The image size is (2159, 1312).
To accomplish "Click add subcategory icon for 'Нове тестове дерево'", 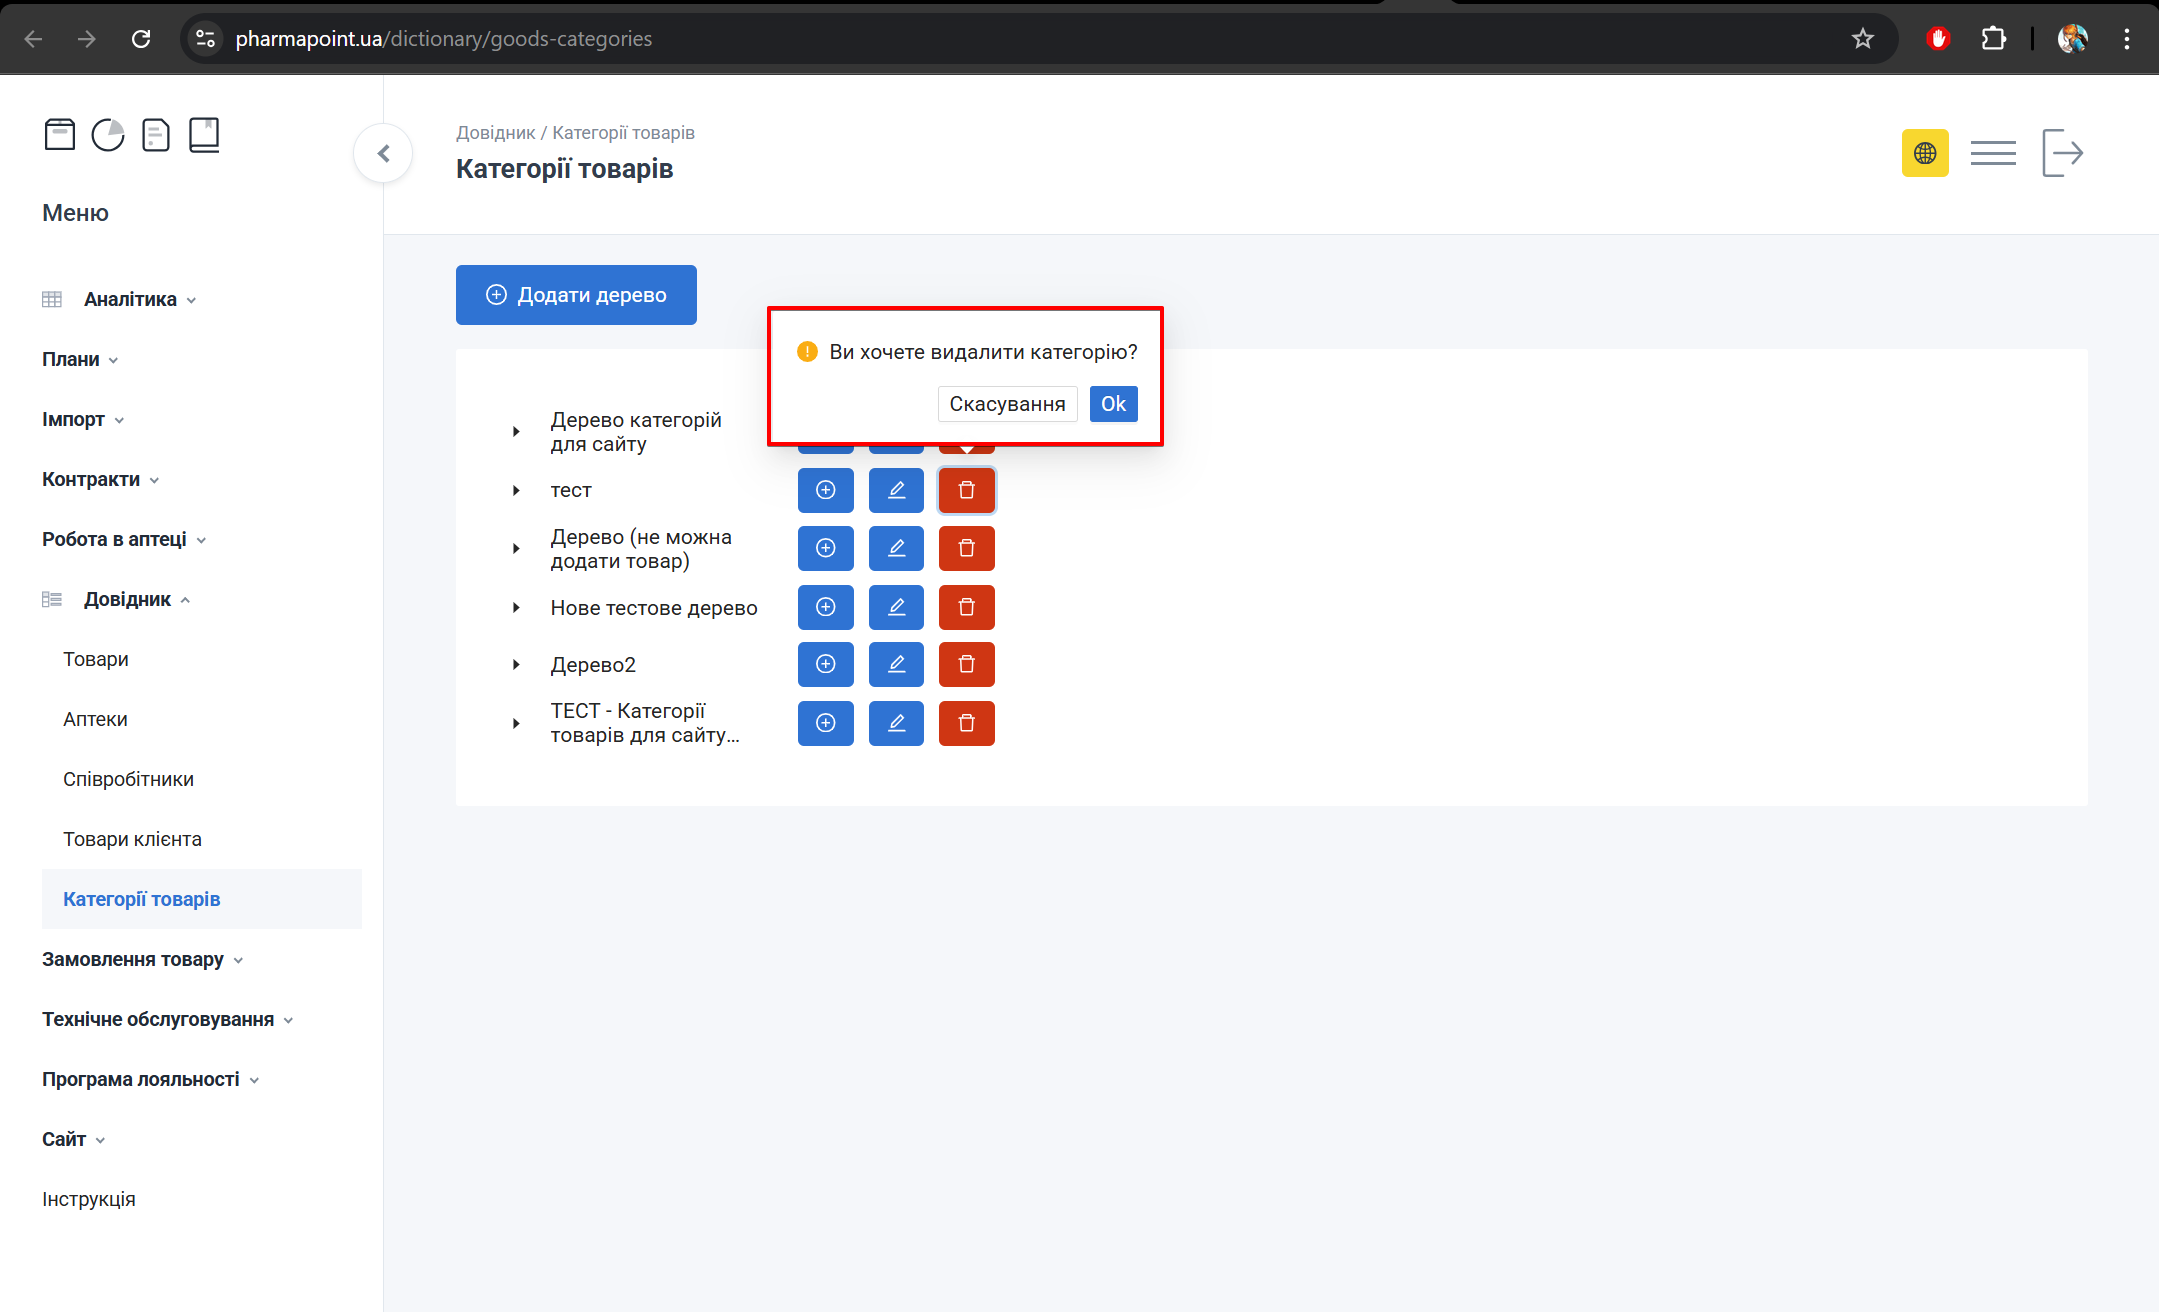I will [825, 607].
